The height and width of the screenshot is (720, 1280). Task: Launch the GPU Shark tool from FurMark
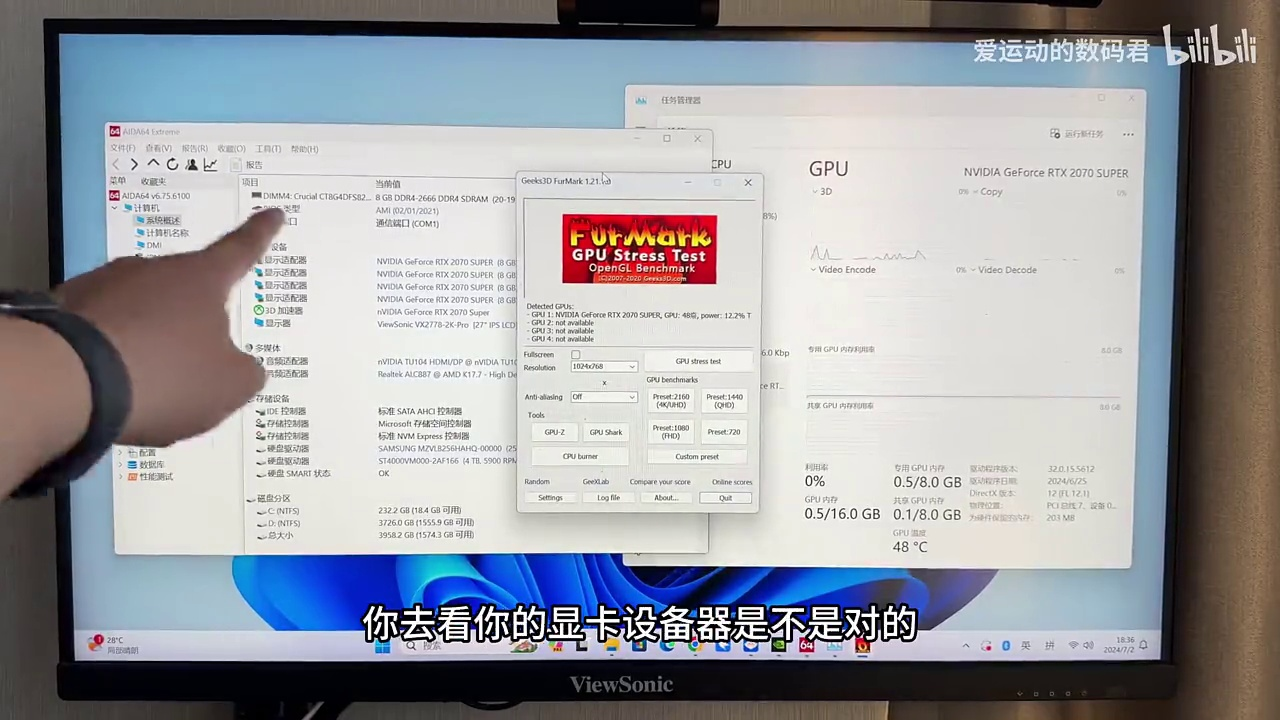pos(606,432)
